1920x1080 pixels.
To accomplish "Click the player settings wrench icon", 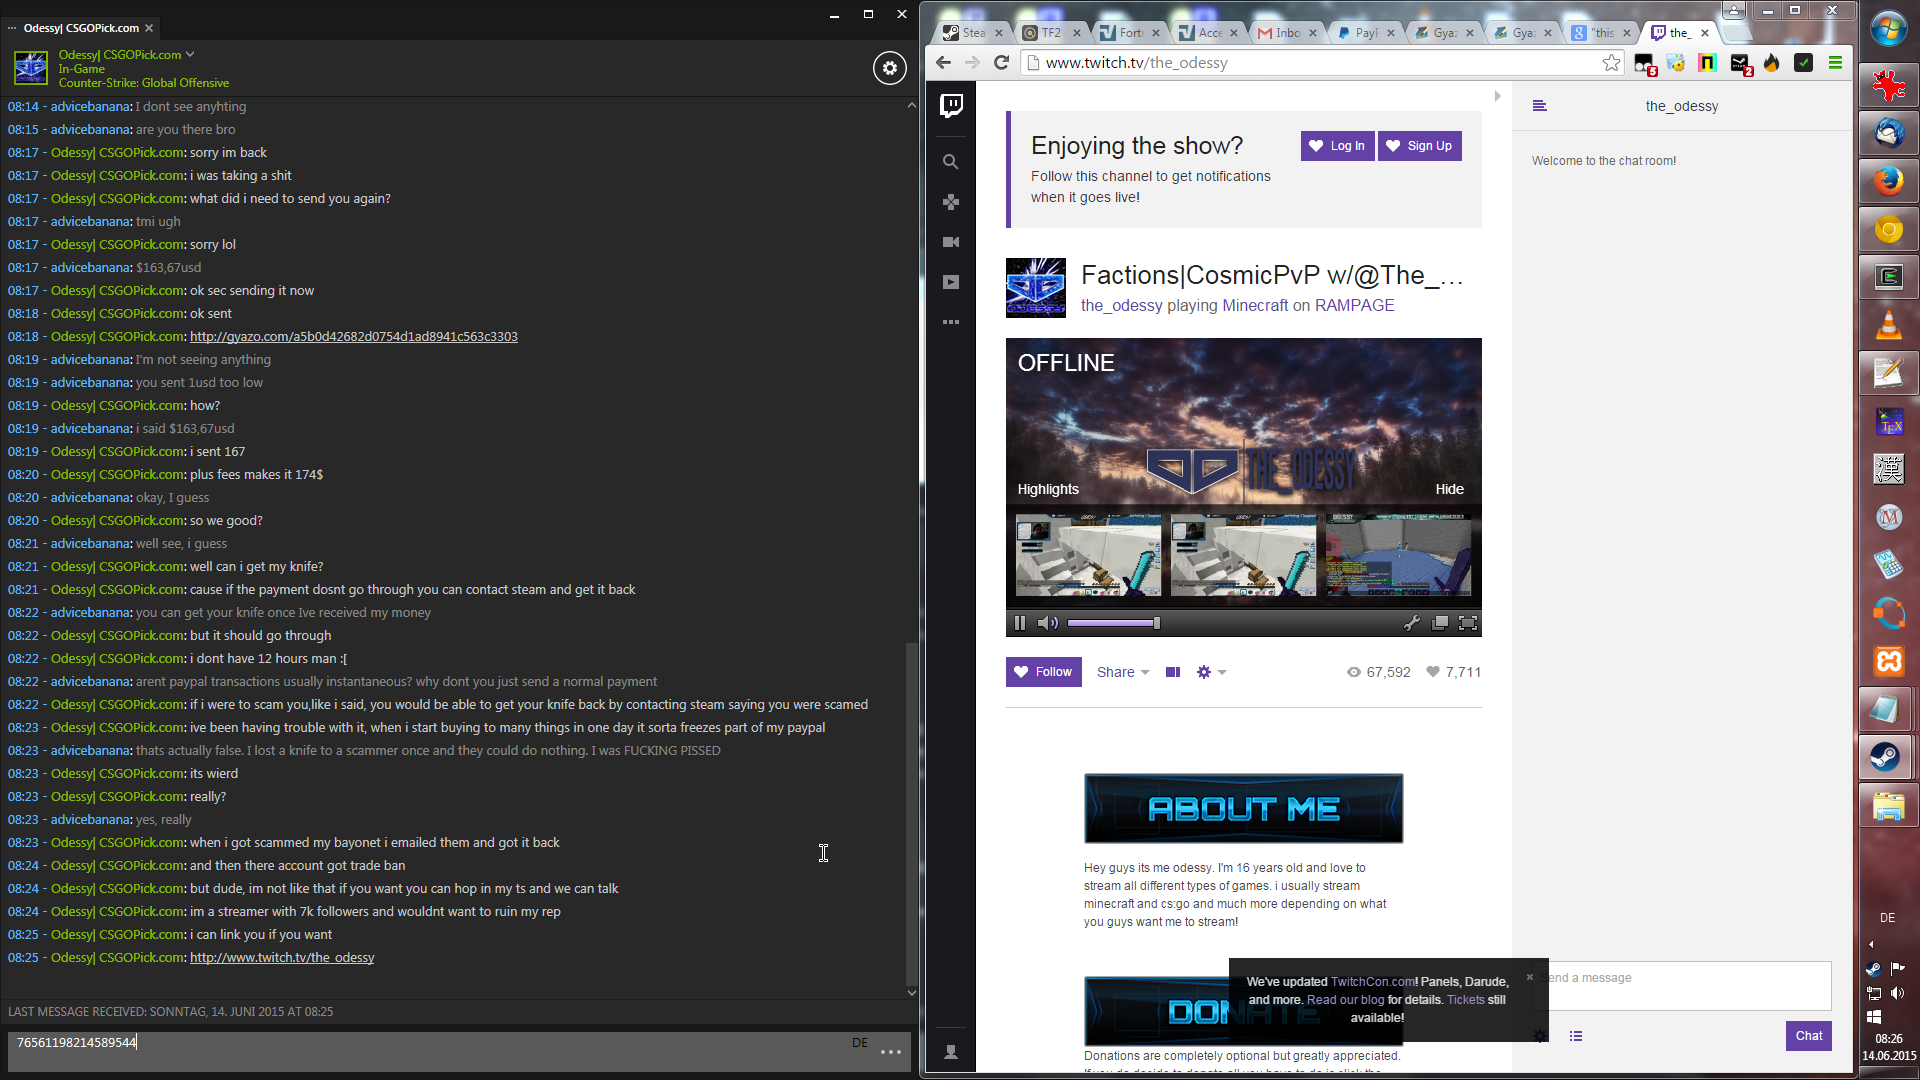I will coord(1411,623).
